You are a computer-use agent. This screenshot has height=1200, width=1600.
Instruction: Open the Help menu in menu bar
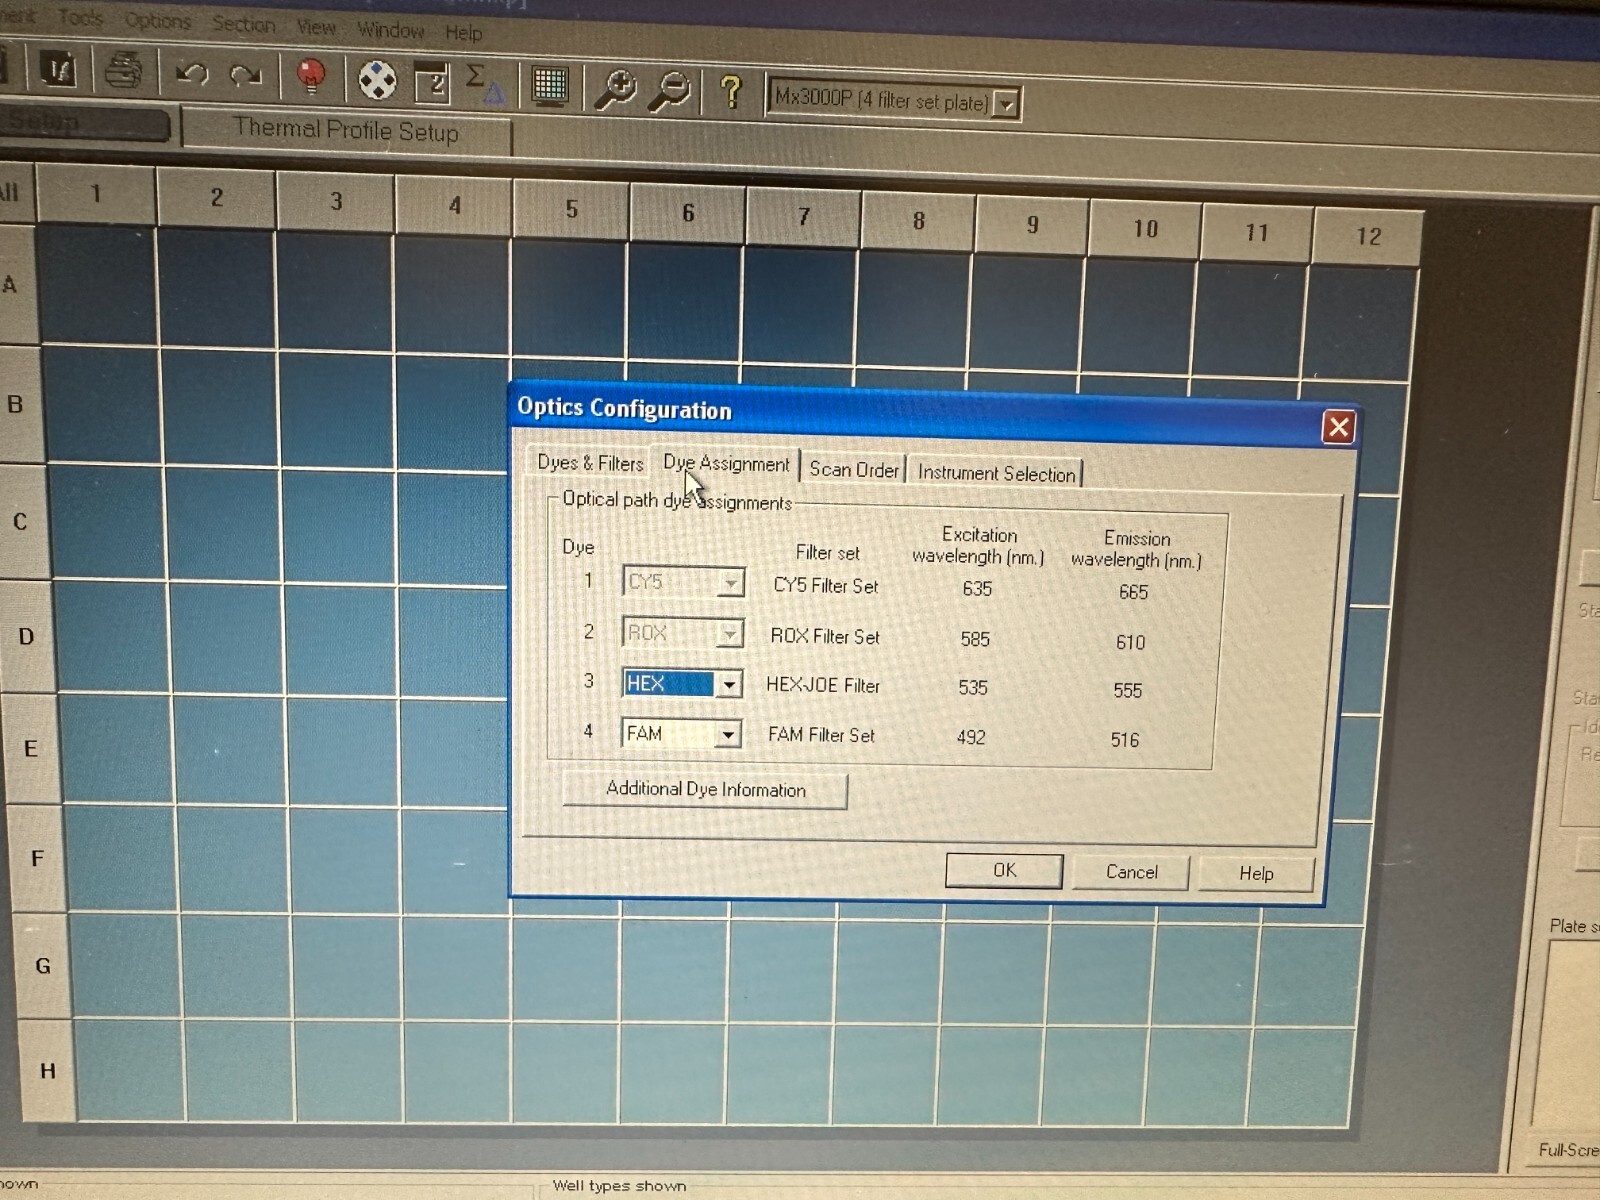click(464, 33)
